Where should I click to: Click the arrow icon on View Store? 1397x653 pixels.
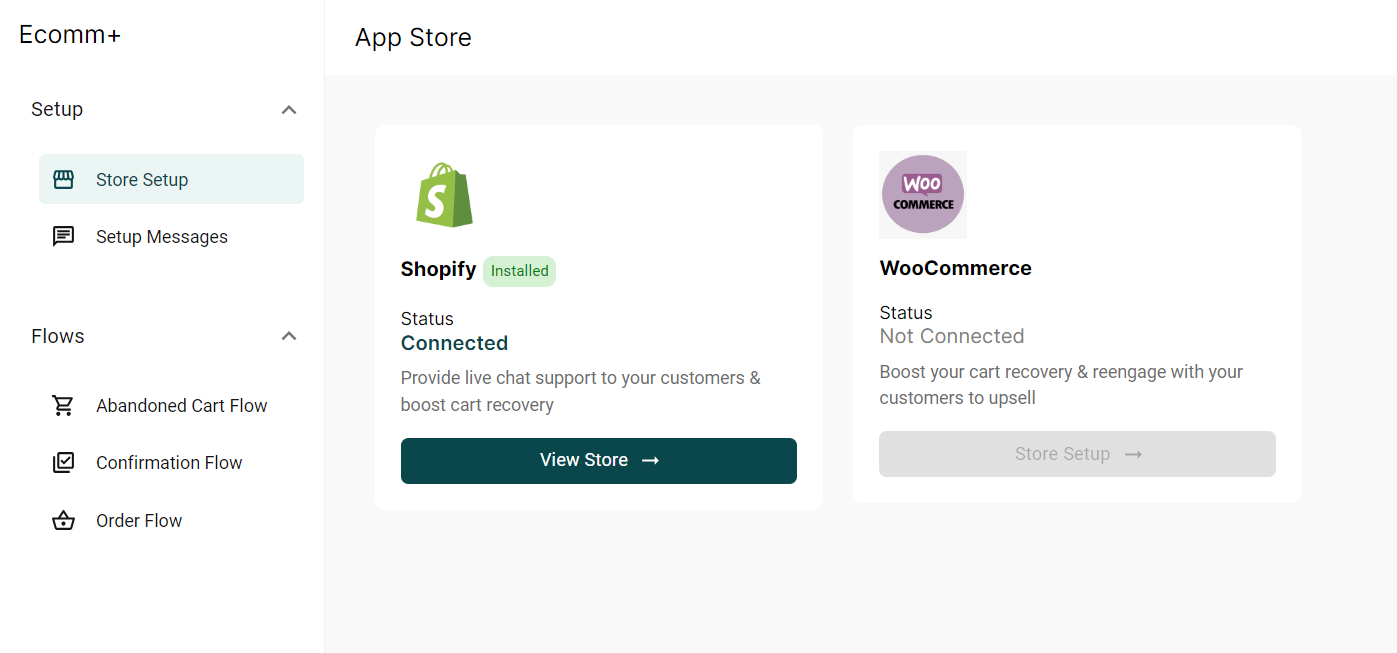coord(650,461)
